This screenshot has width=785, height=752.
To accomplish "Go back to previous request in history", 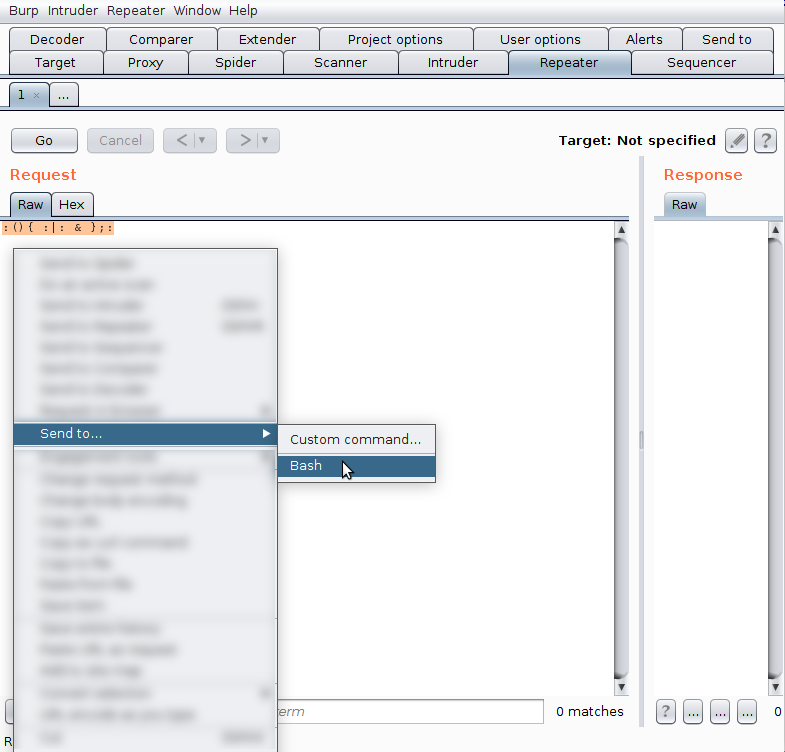I will click(x=182, y=141).
